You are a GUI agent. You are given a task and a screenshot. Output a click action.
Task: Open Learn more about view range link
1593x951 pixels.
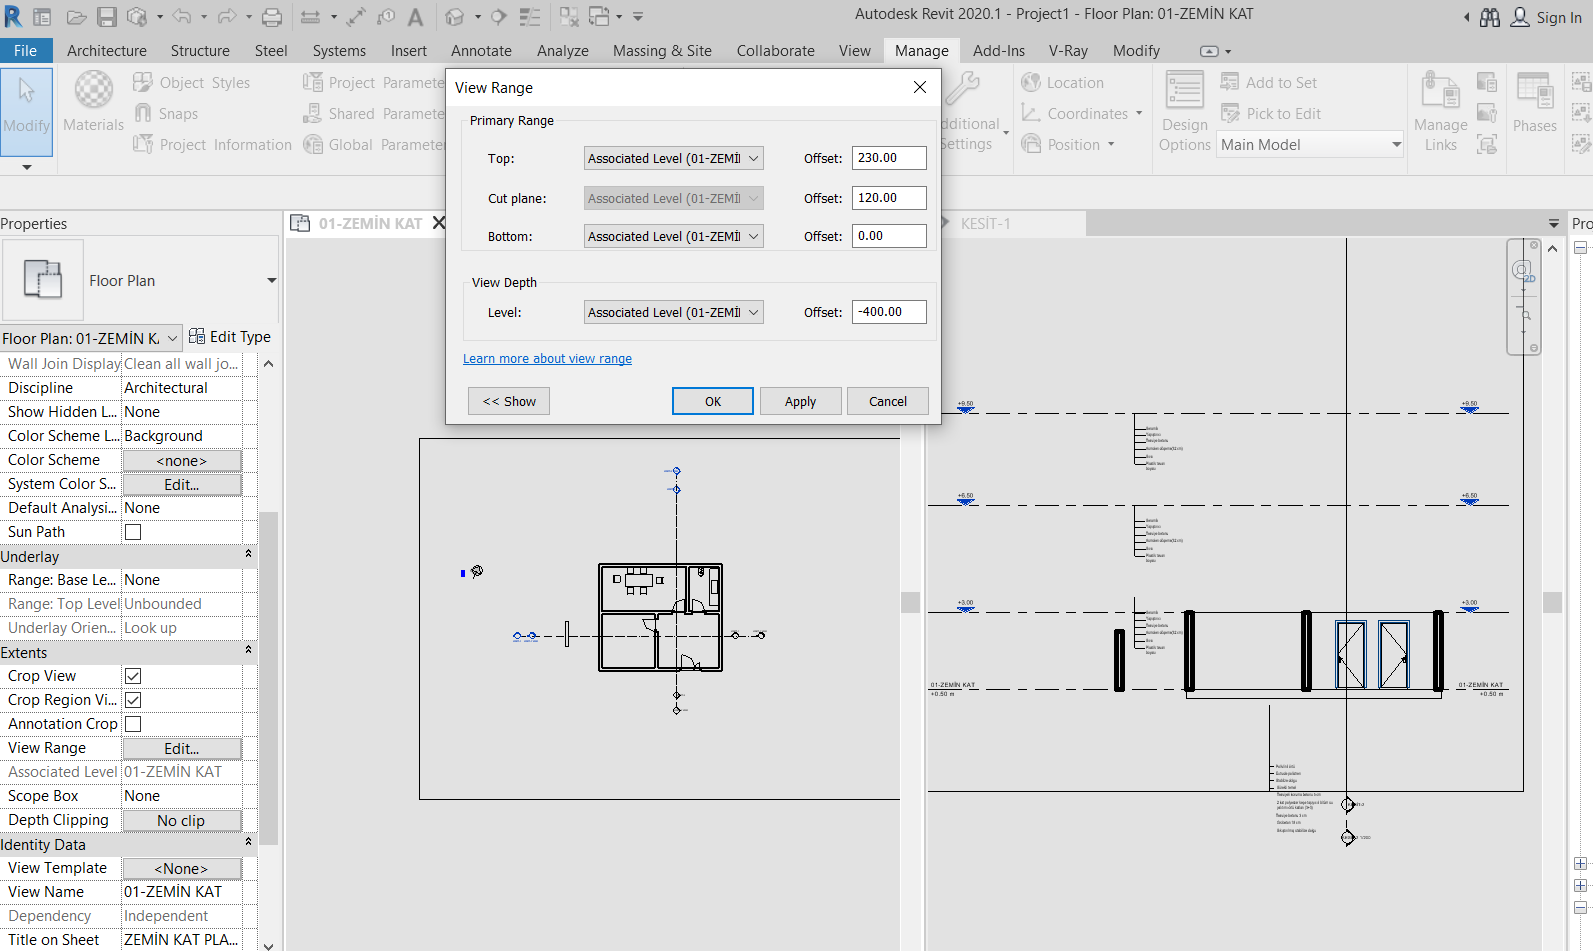click(x=547, y=359)
